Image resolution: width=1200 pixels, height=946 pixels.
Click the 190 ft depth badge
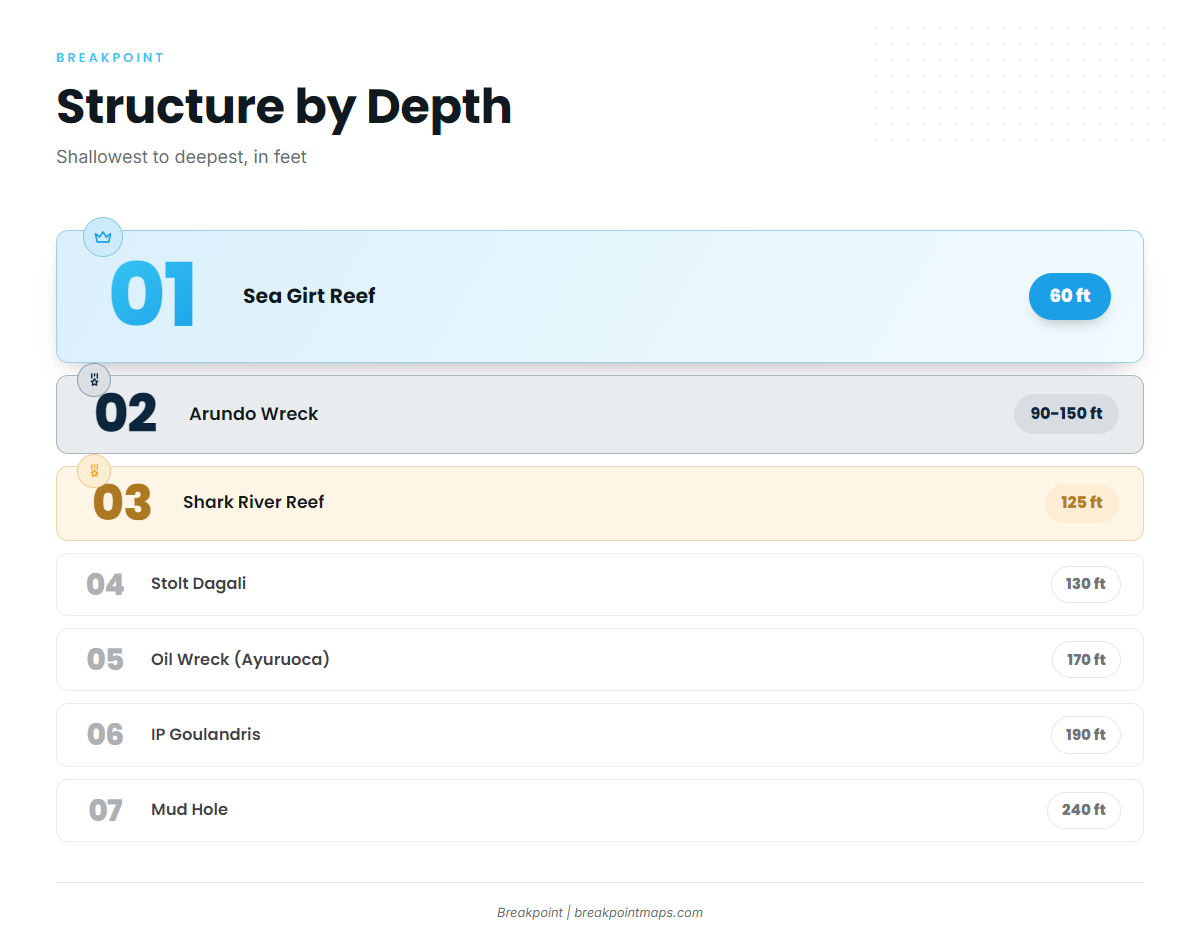[x=1086, y=735]
